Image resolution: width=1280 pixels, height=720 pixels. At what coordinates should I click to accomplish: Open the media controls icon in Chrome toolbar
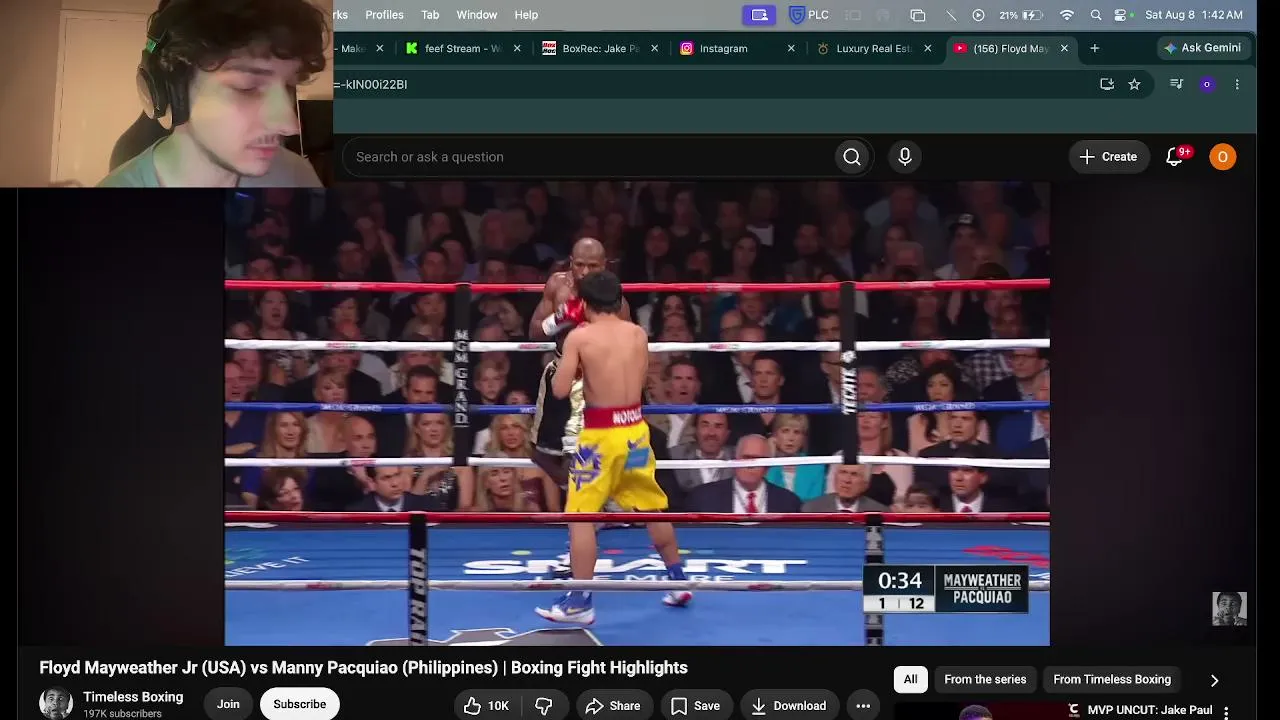pyautogui.click(x=1177, y=85)
